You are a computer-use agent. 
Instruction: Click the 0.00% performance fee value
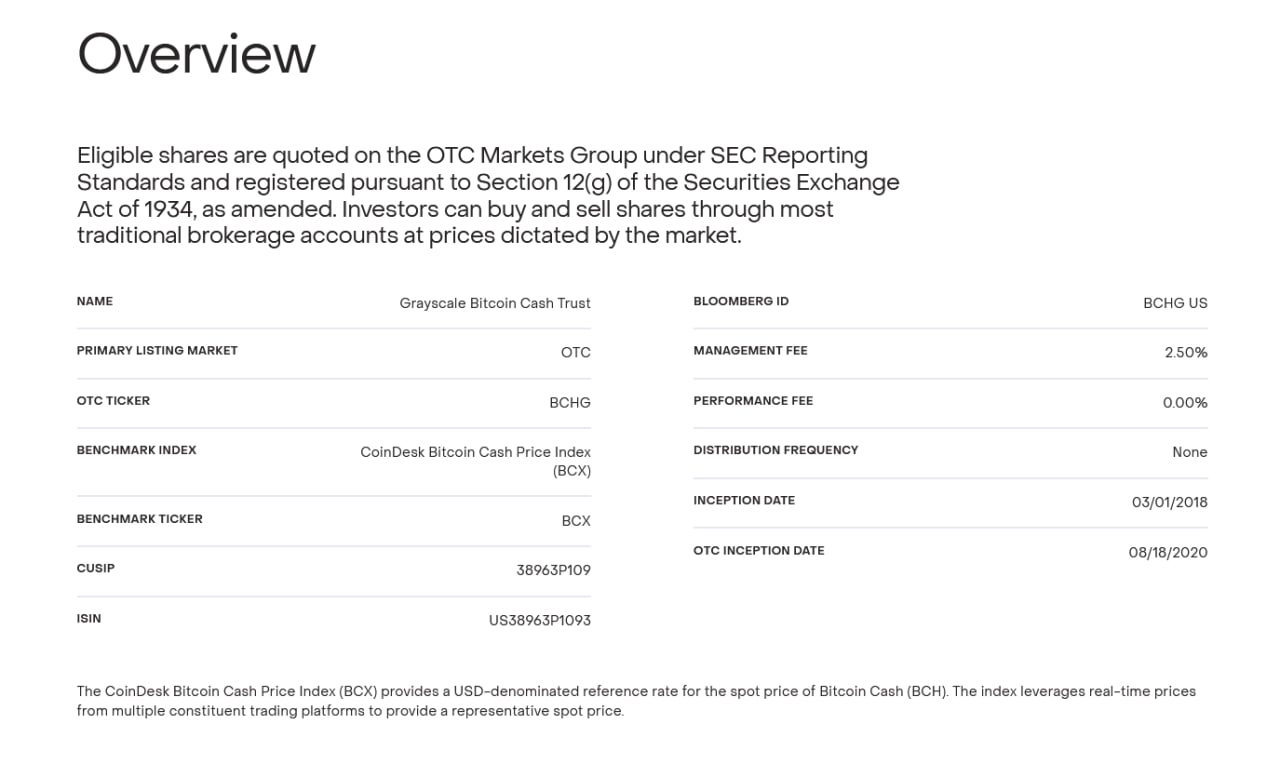[1185, 403]
